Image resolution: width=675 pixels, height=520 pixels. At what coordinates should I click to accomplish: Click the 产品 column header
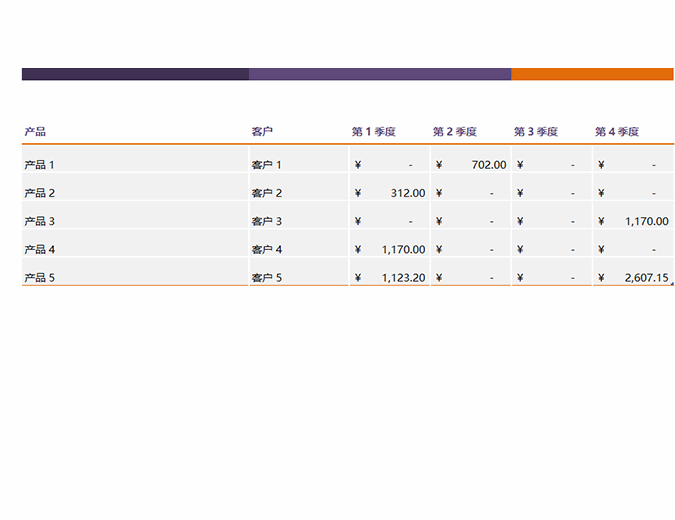click(35, 132)
